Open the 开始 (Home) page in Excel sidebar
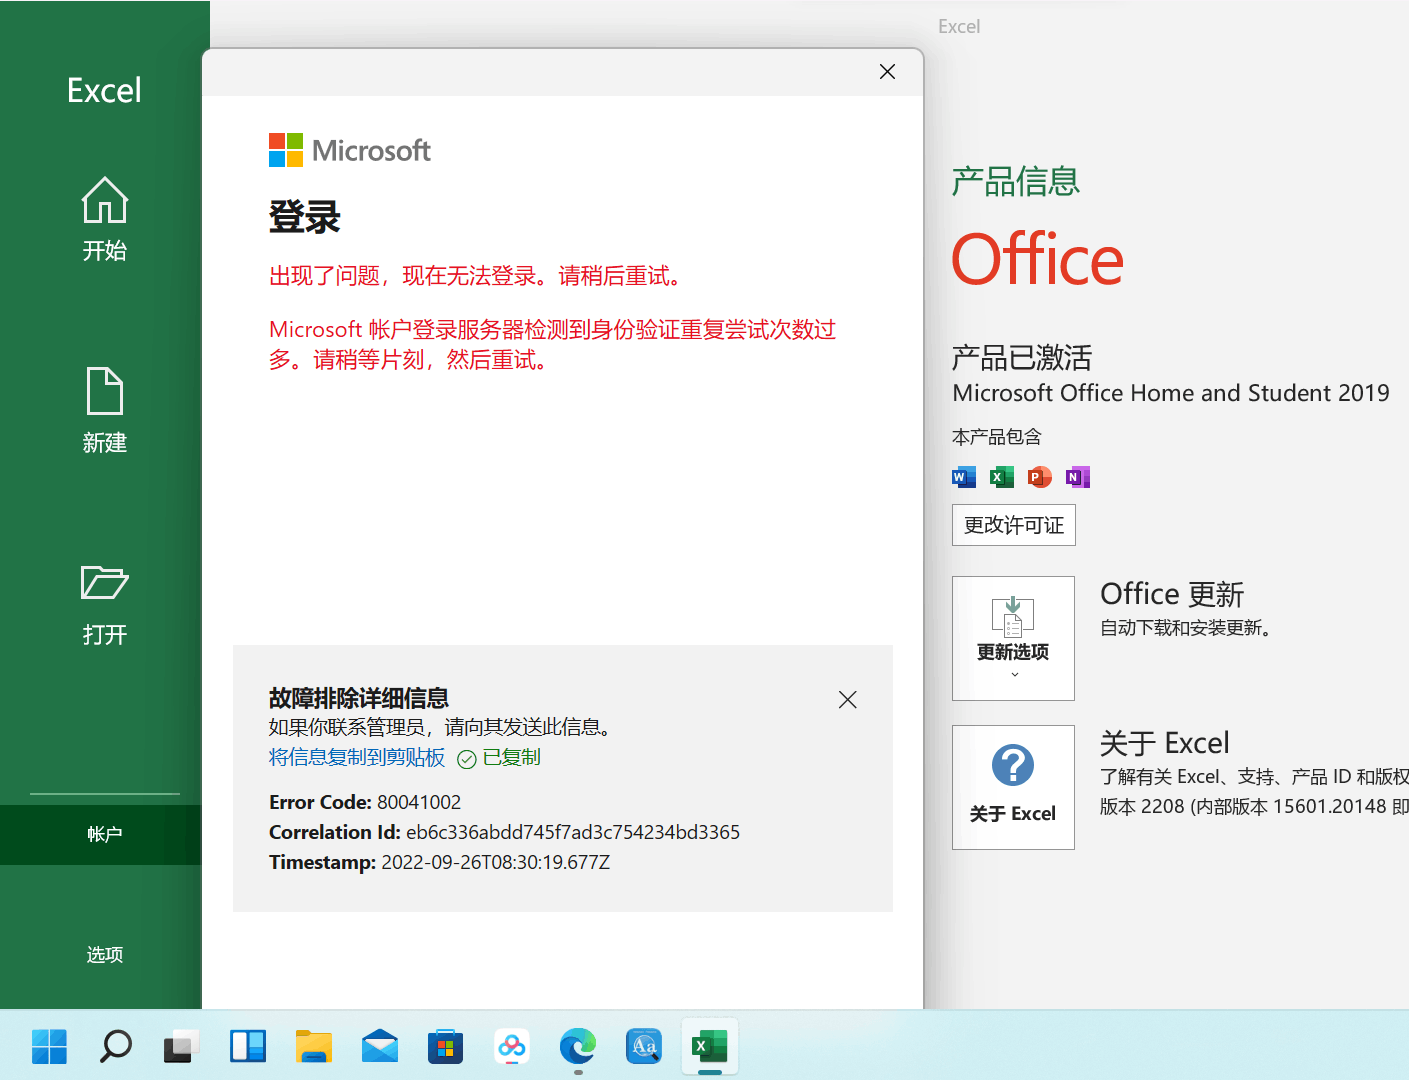This screenshot has width=1409, height=1080. point(104,220)
